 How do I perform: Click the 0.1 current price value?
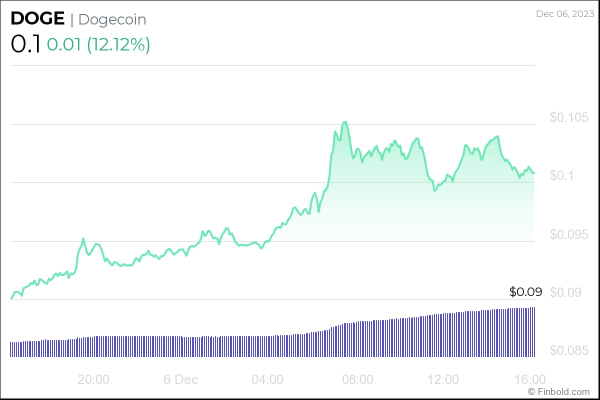(x=25, y=45)
